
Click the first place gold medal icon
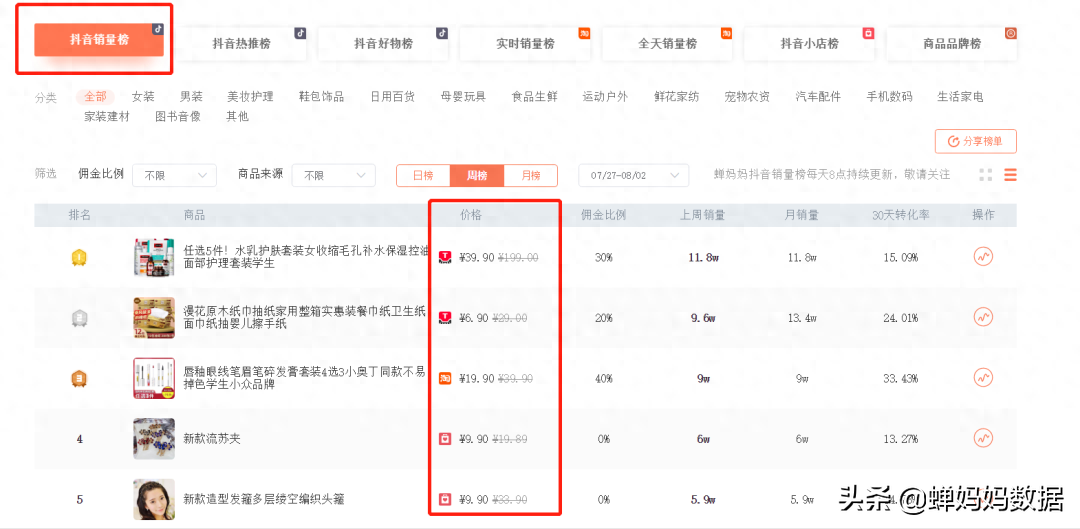point(80,258)
